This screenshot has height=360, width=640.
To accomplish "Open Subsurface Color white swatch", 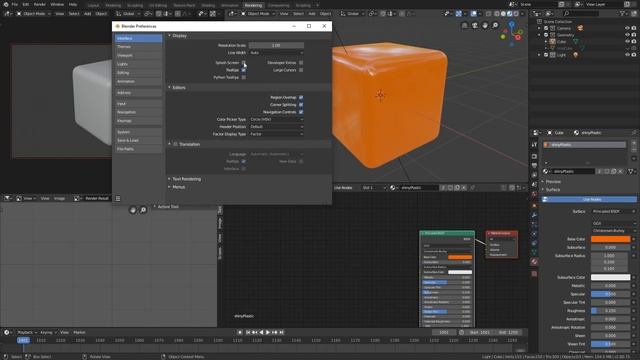I will [x=610, y=278].
